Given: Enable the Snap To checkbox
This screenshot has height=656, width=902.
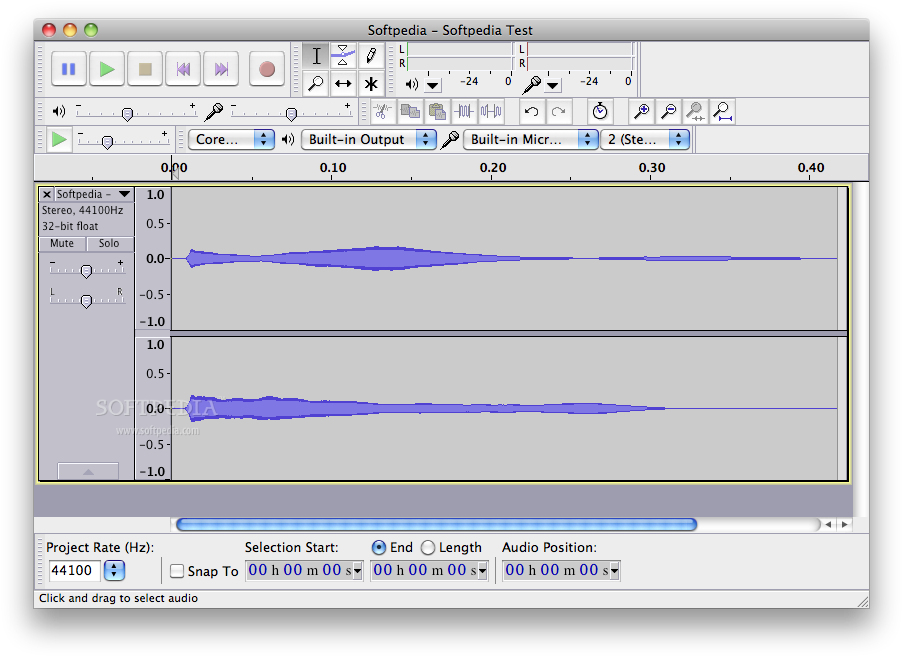Looking at the screenshot, I should point(177,571).
